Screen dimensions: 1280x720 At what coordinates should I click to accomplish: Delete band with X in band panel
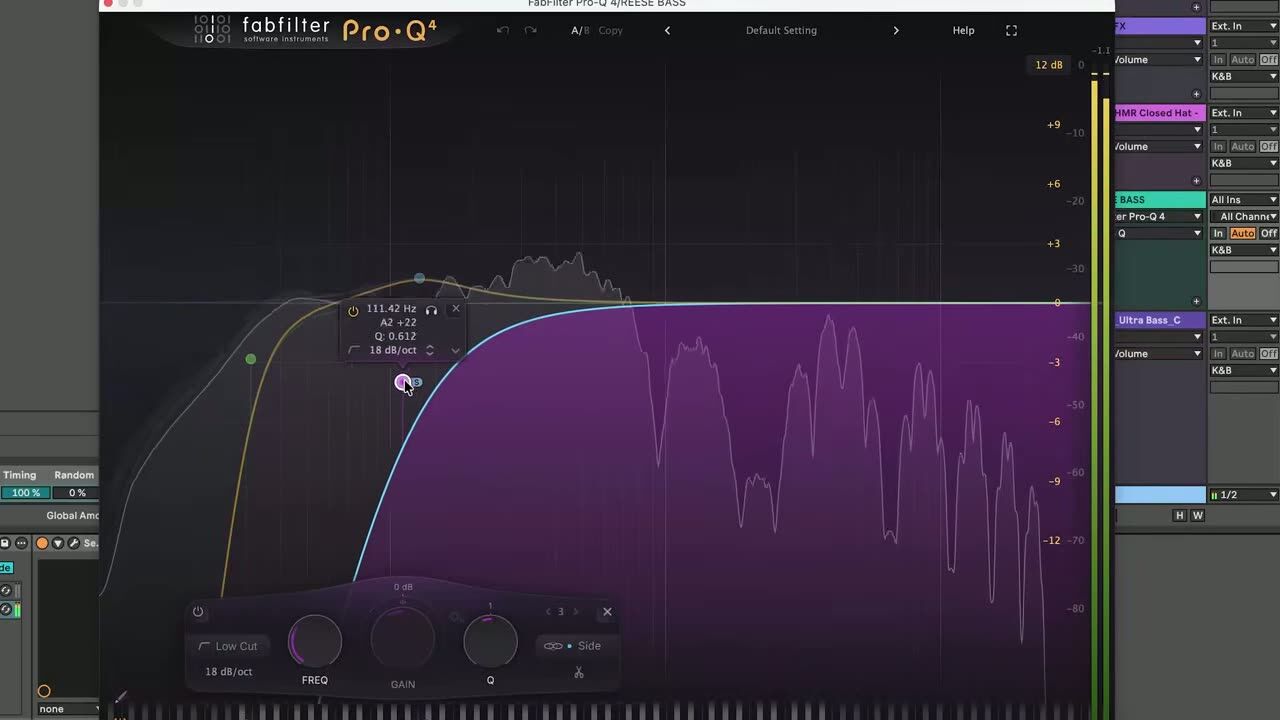[607, 612]
